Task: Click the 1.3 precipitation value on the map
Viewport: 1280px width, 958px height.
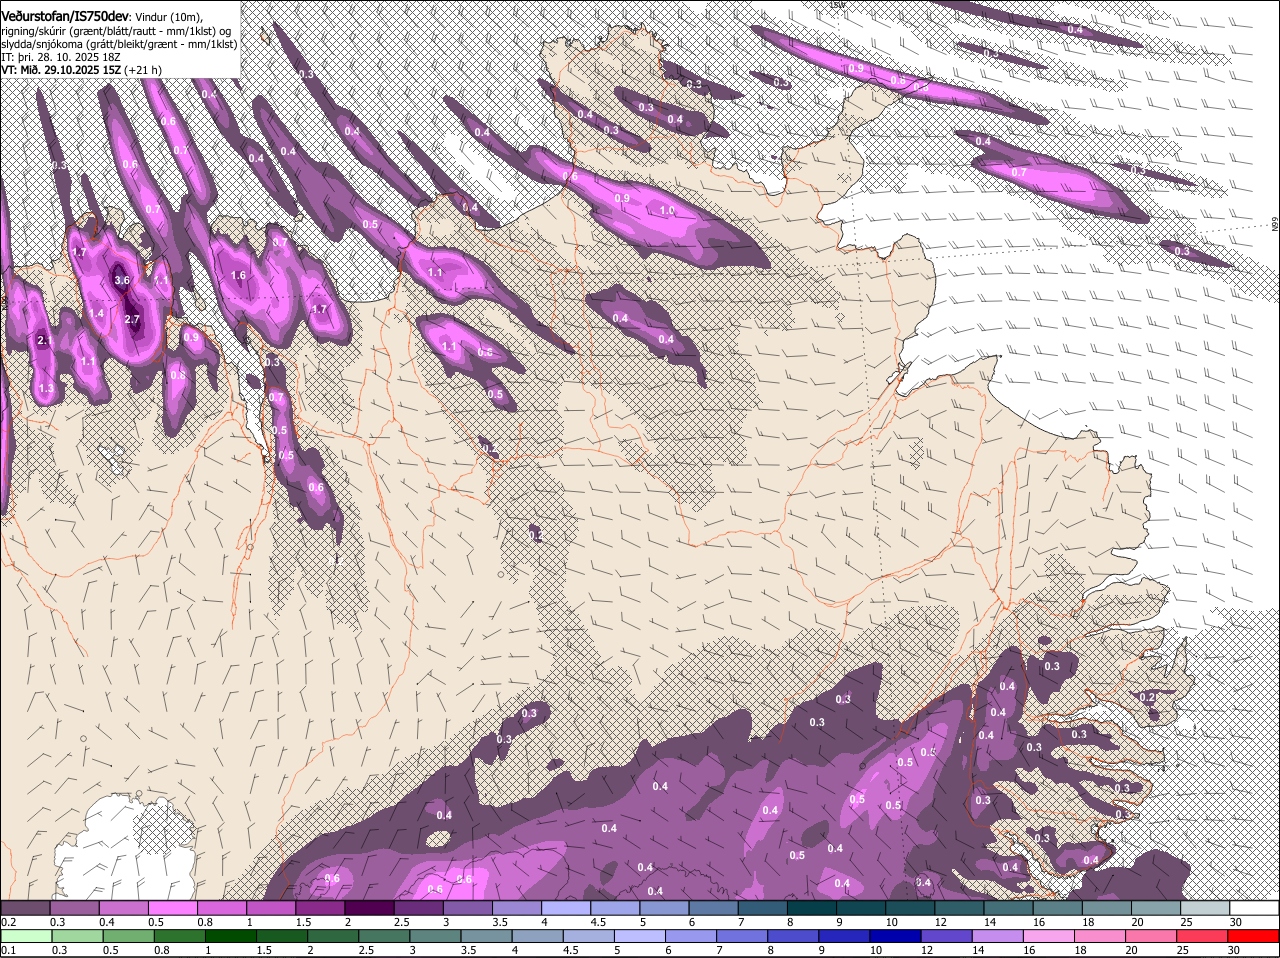Action: (46, 389)
